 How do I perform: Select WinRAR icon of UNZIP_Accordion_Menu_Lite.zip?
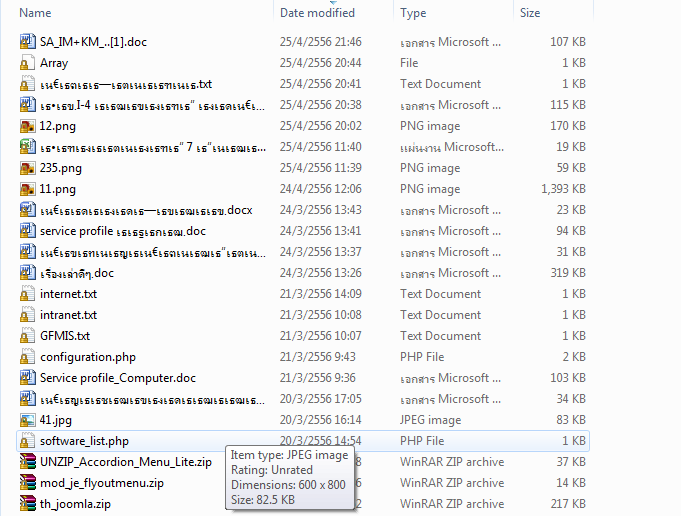tap(27, 462)
